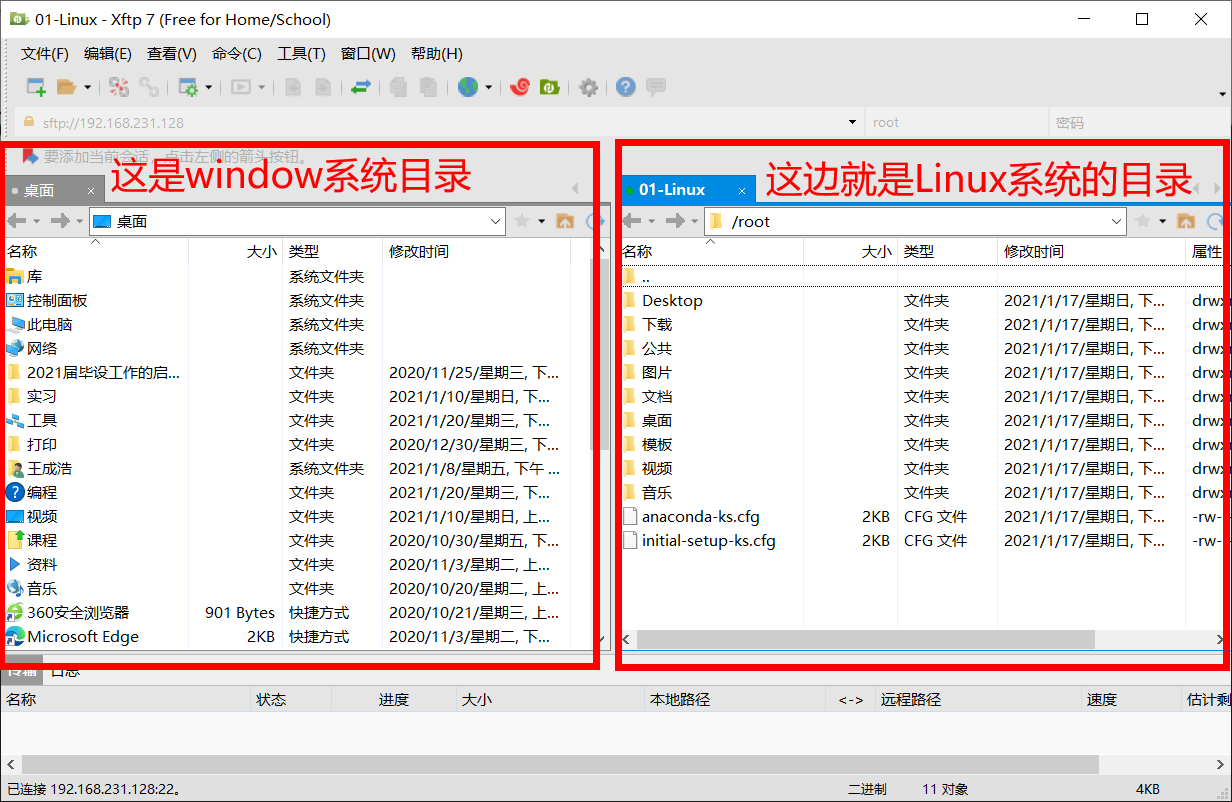Open the globe icon's dropdown arrow
Screen dimensions: 1232x802
489,87
